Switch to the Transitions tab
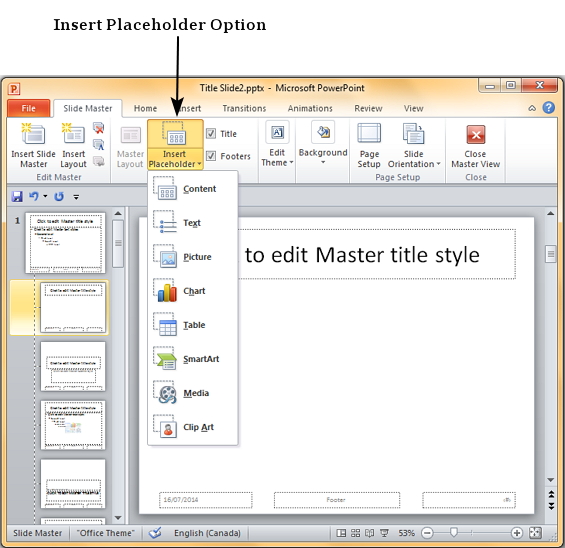 tap(244, 108)
